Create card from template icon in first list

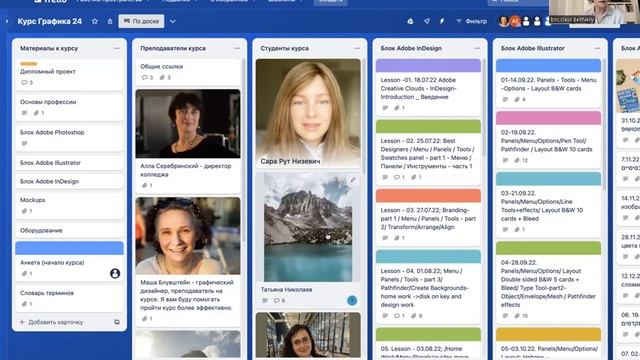(117, 322)
